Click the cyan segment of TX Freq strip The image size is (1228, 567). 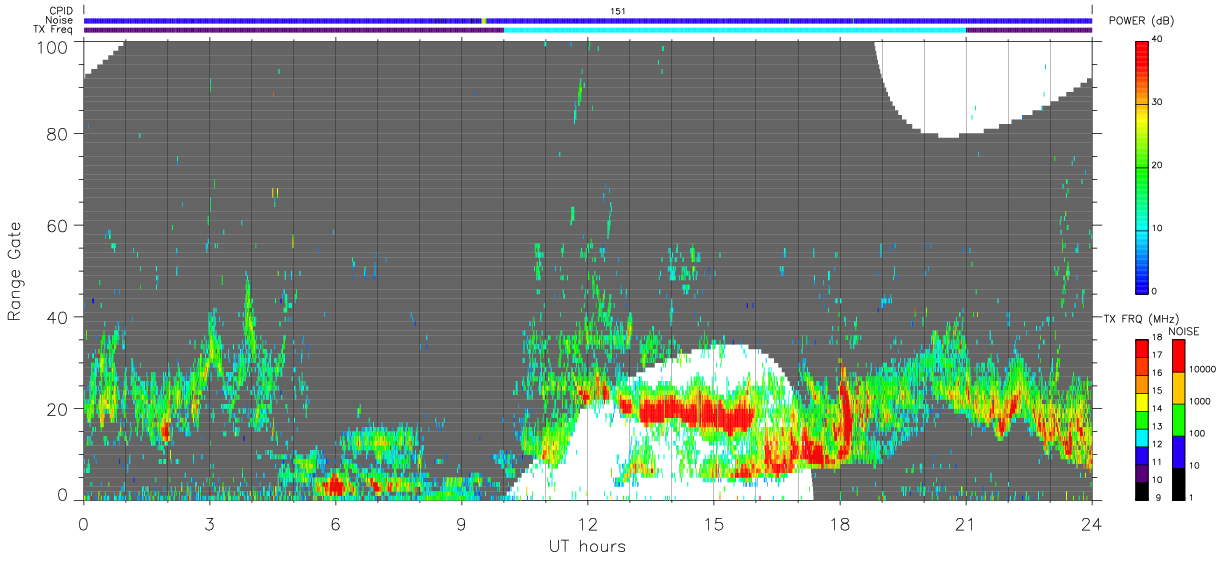[735, 30]
